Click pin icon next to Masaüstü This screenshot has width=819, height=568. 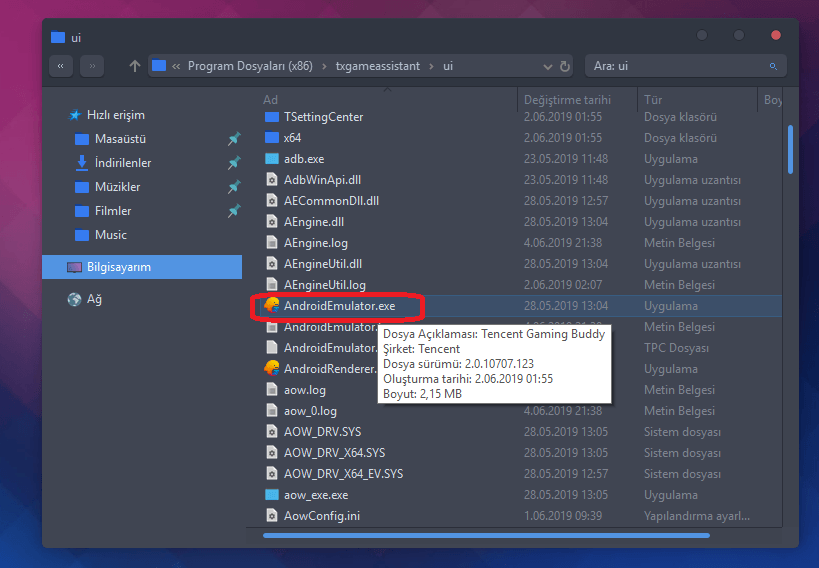234,139
